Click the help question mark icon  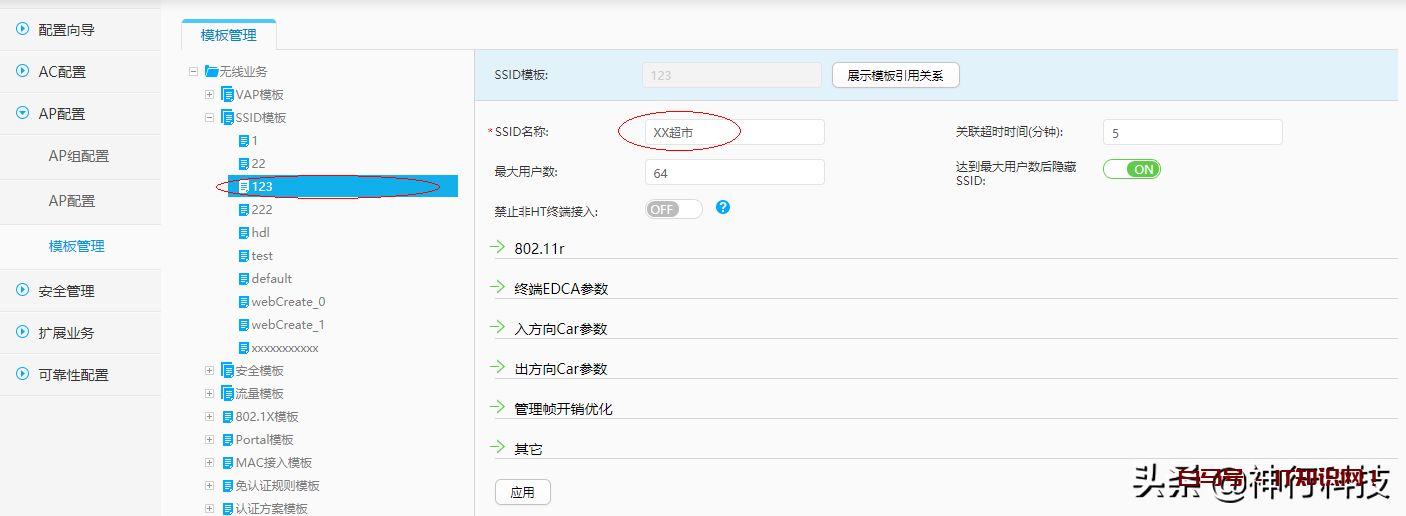click(x=723, y=207)
